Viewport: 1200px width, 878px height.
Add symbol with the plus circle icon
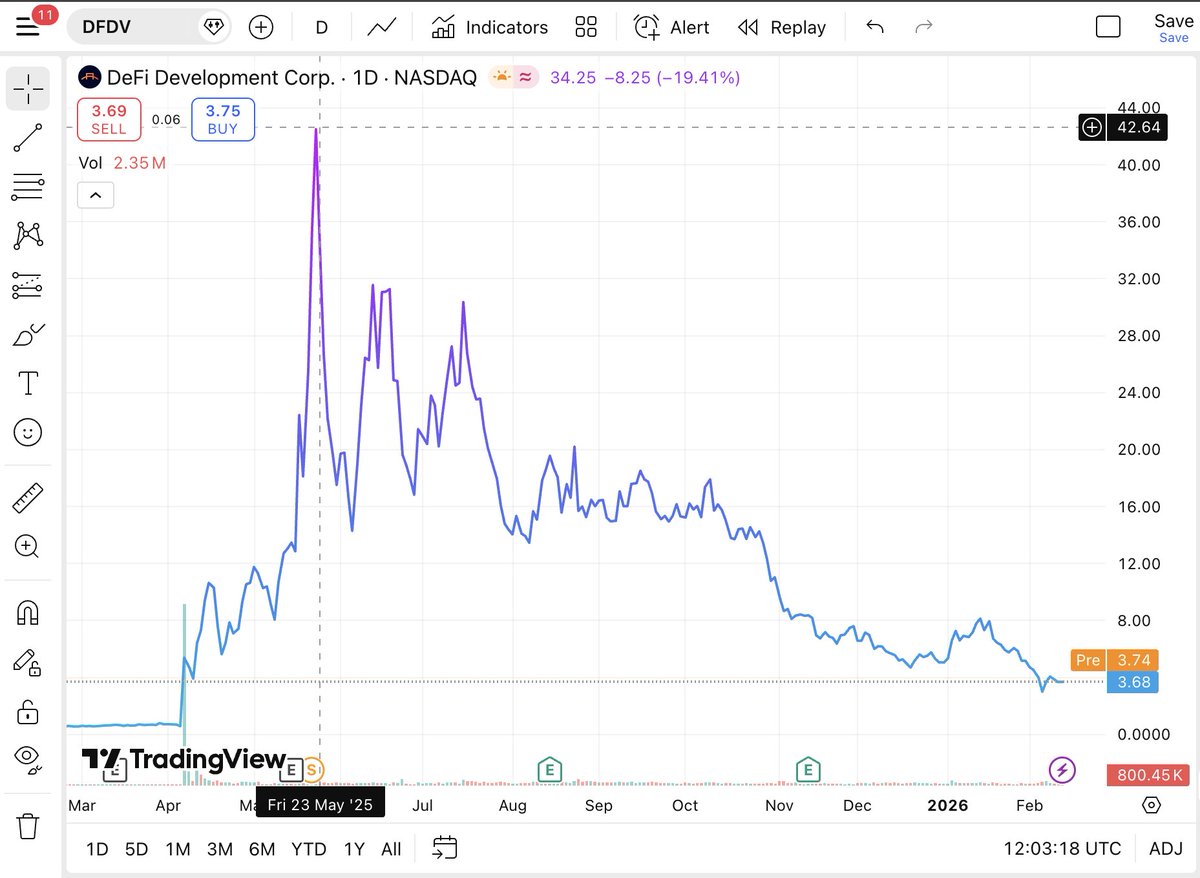point(261,27)
